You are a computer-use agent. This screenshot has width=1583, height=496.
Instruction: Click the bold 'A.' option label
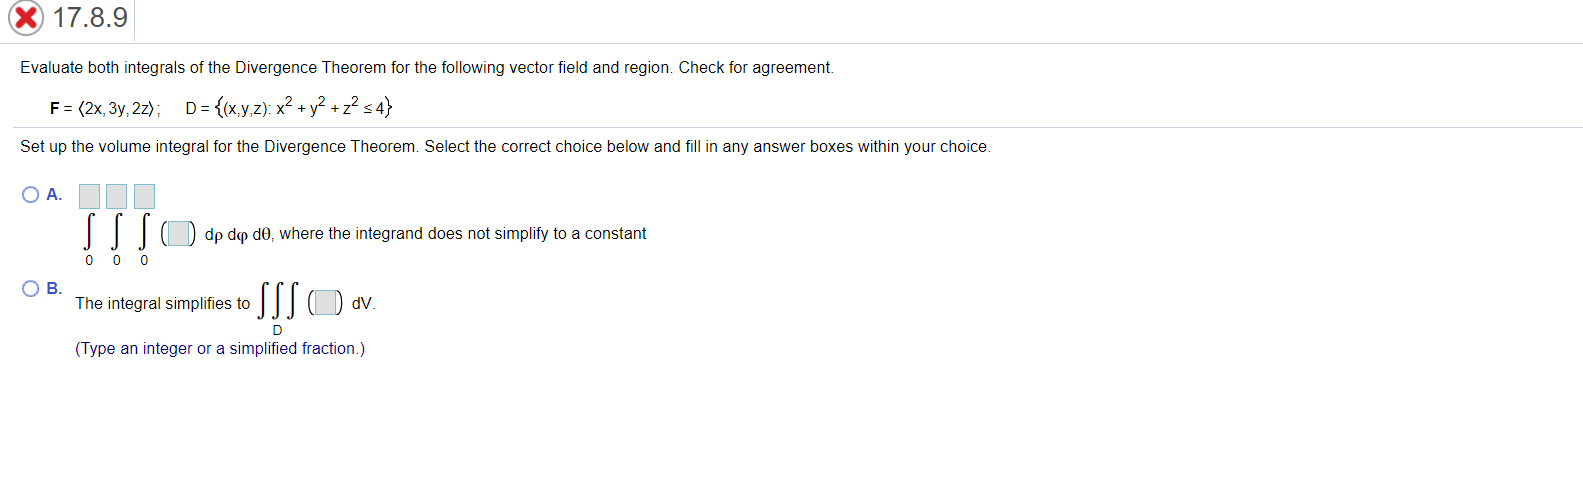[x=54, y=195]
